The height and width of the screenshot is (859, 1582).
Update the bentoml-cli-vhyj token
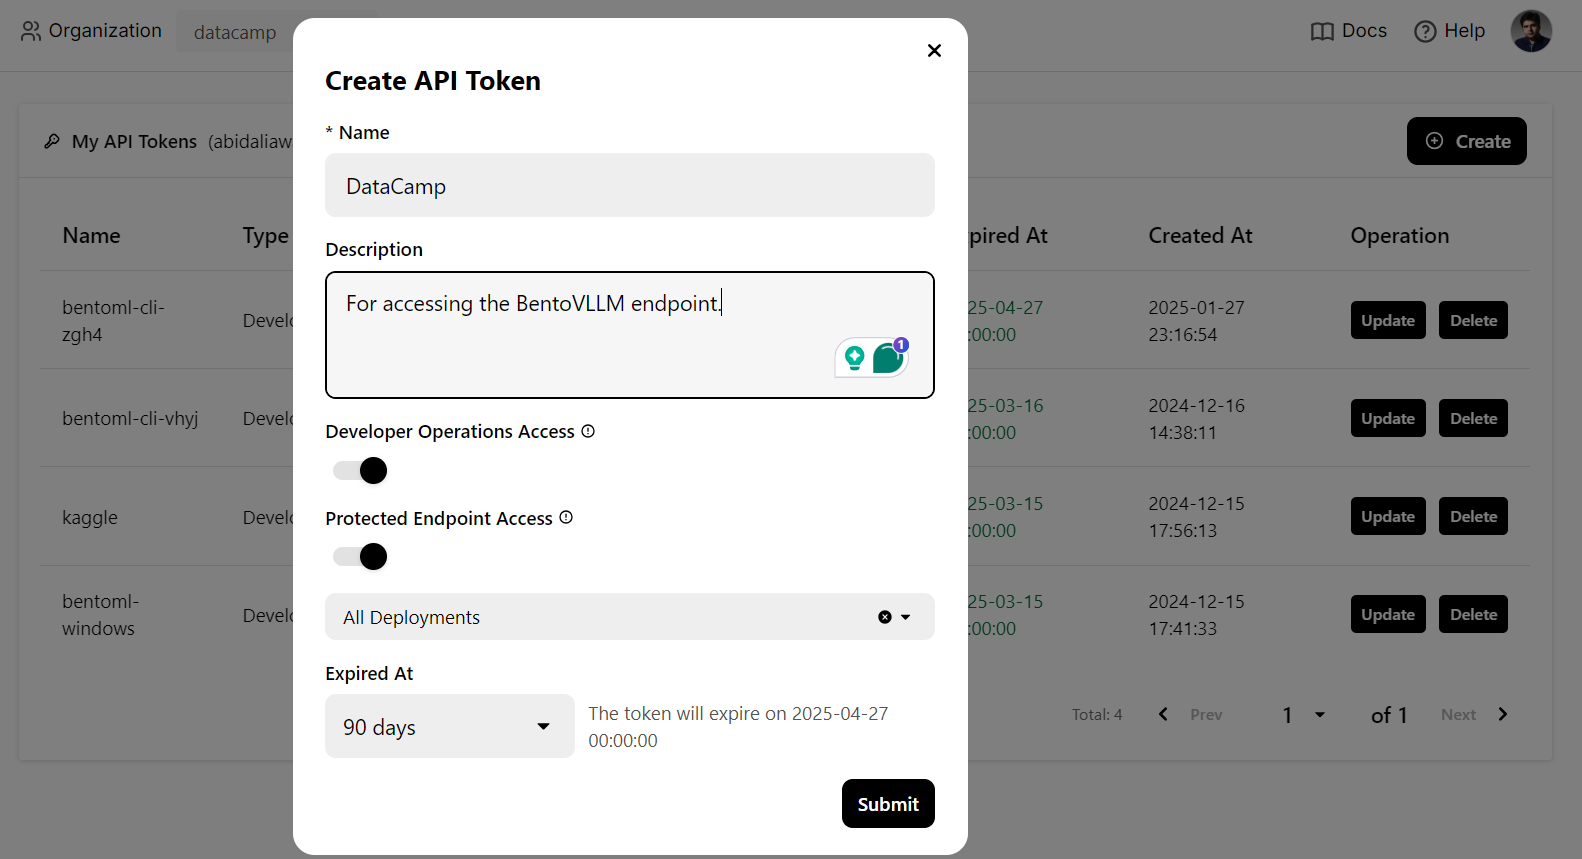tap(1388, 418)
